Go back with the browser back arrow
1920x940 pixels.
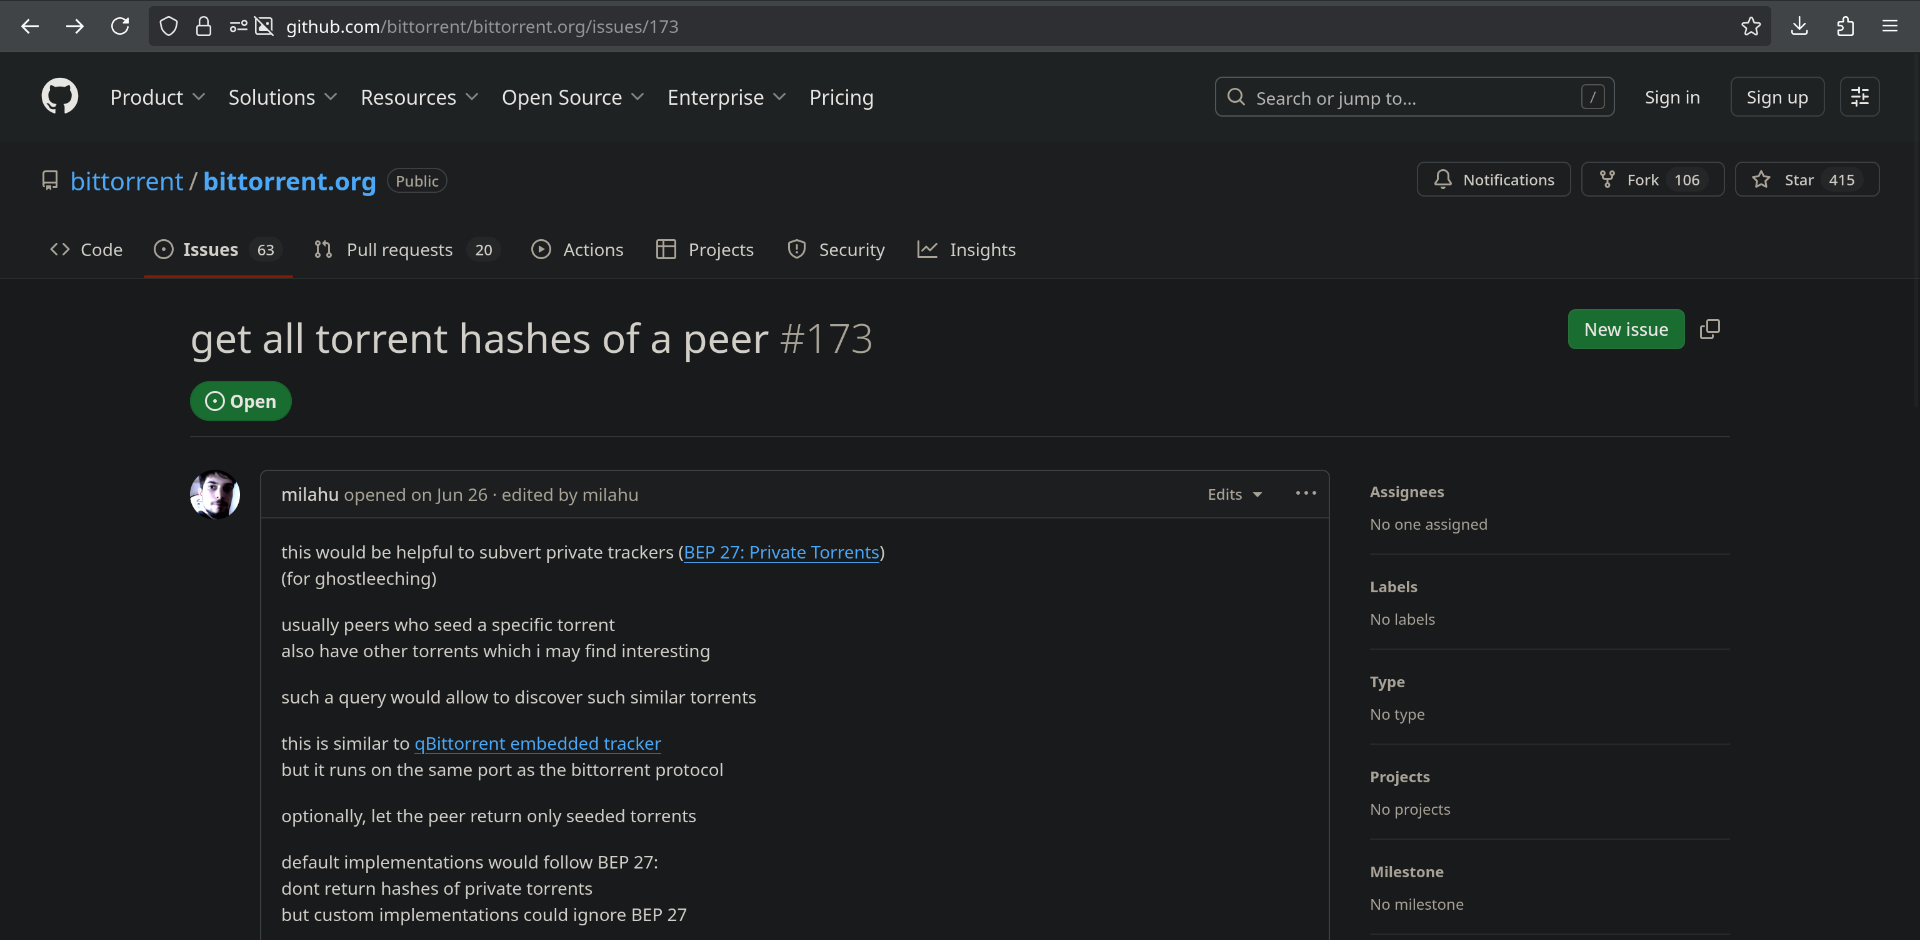[30, 26]
